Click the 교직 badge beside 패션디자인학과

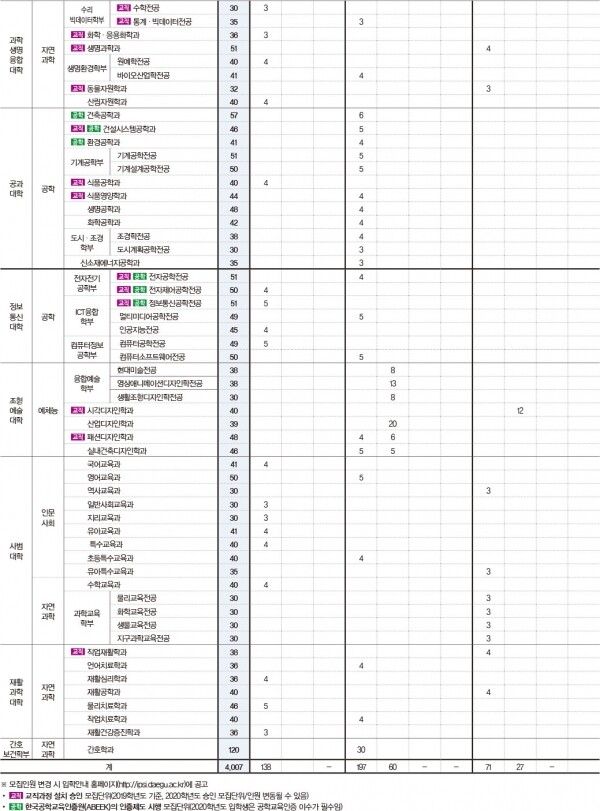point(78,438)
